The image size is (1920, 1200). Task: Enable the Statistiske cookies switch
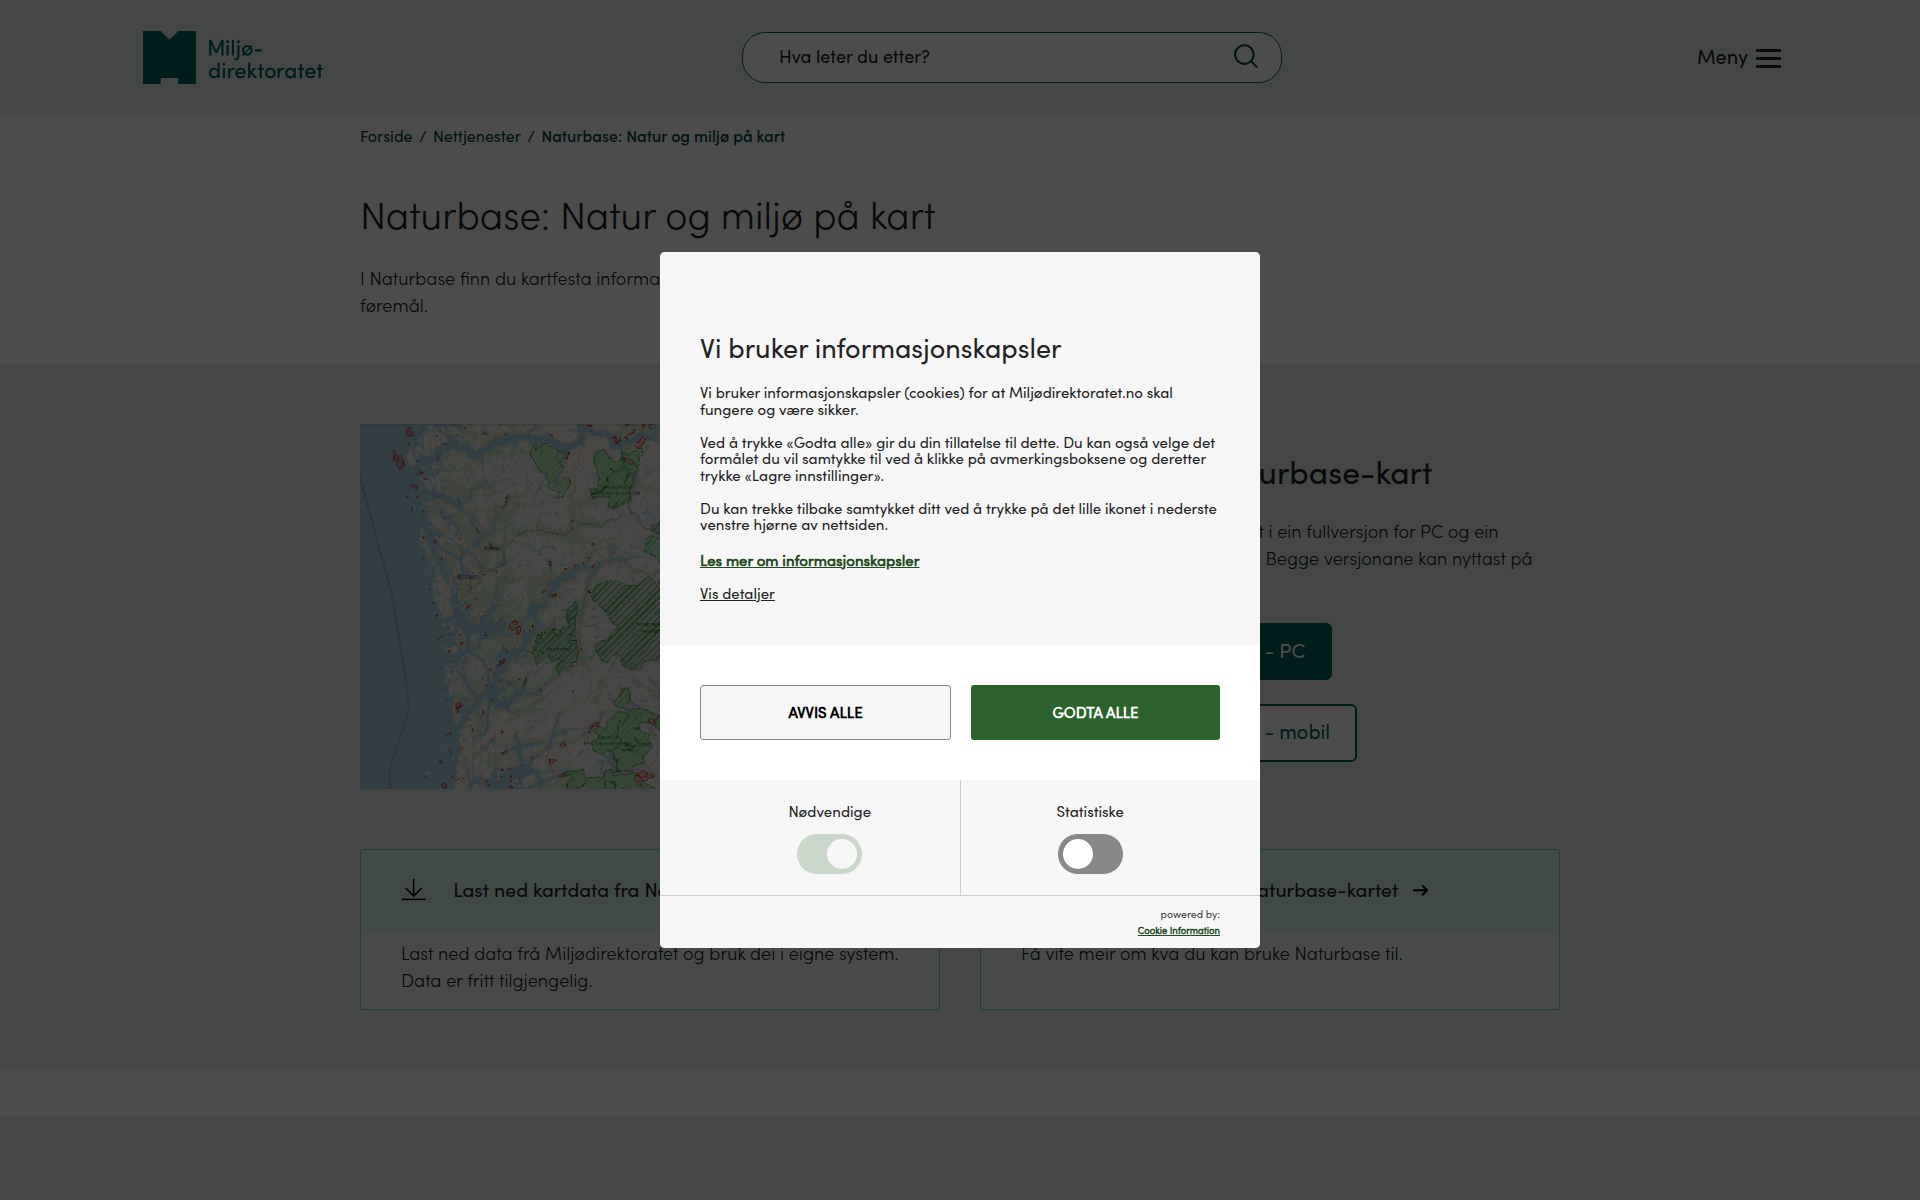tap(1090, 854)
